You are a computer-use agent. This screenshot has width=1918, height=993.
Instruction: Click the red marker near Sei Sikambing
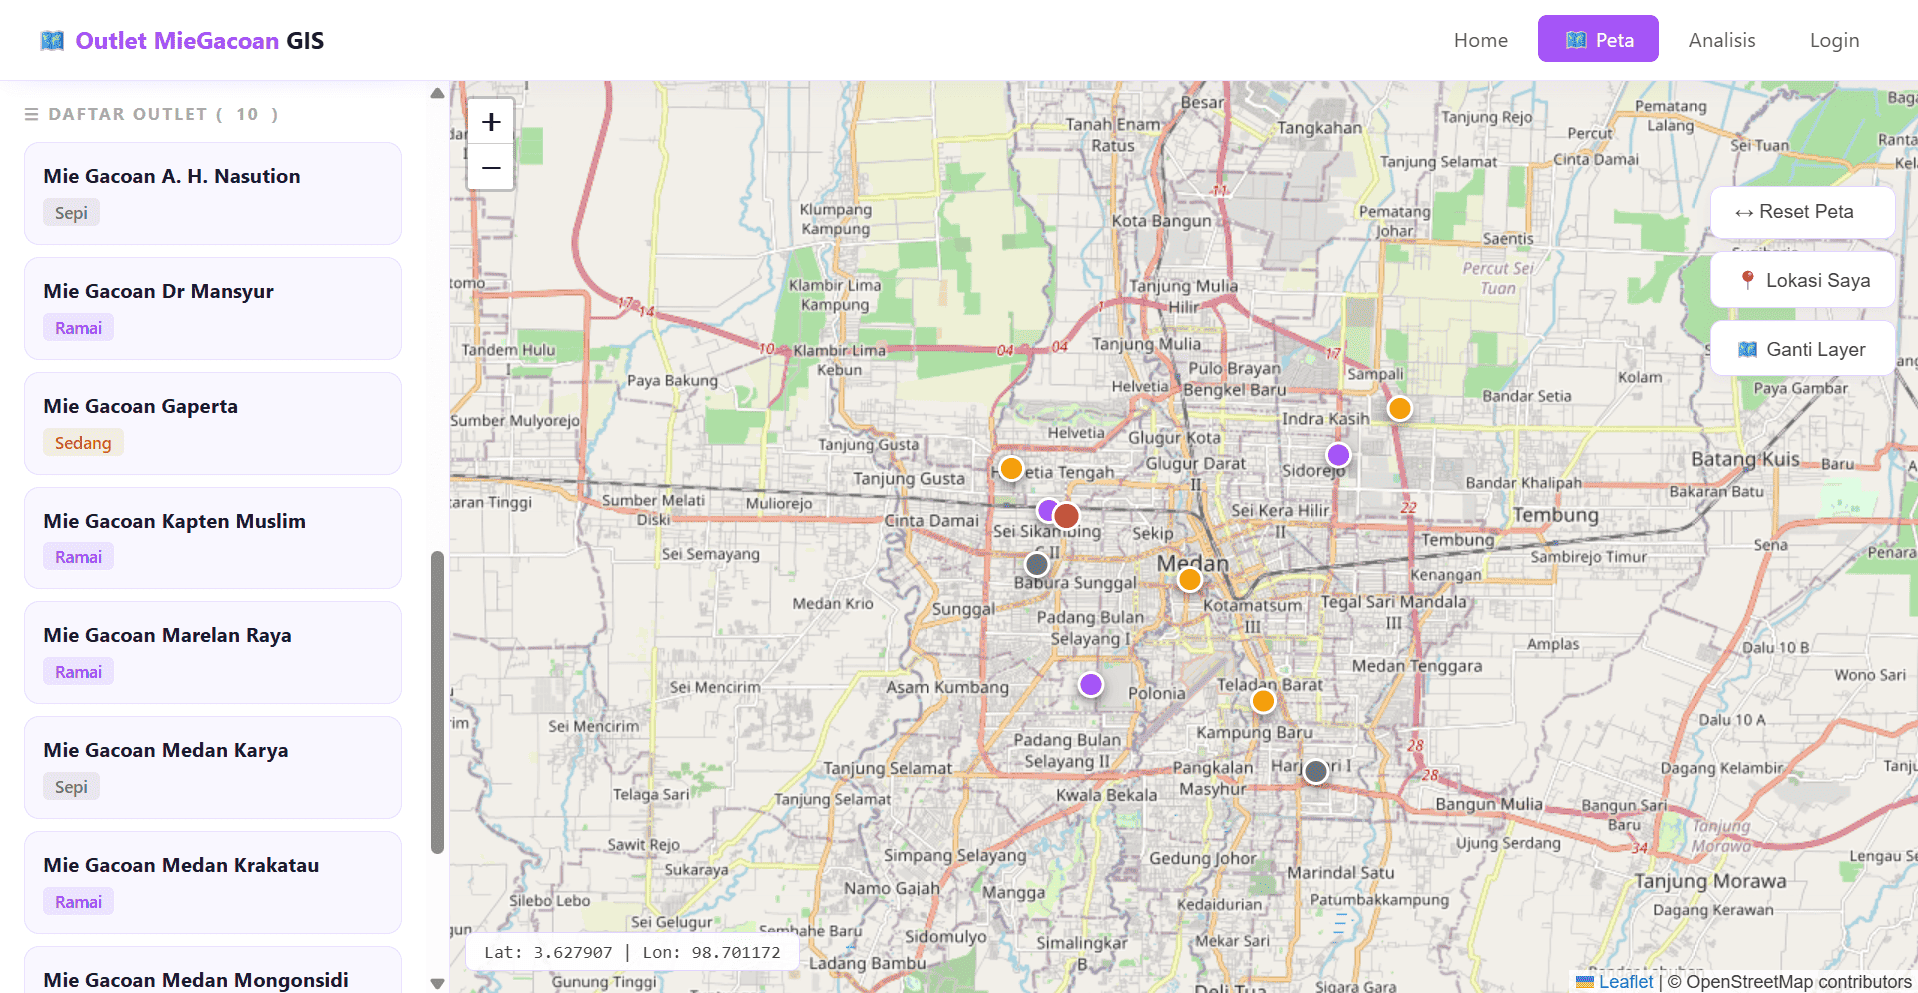coord(1067,516)
